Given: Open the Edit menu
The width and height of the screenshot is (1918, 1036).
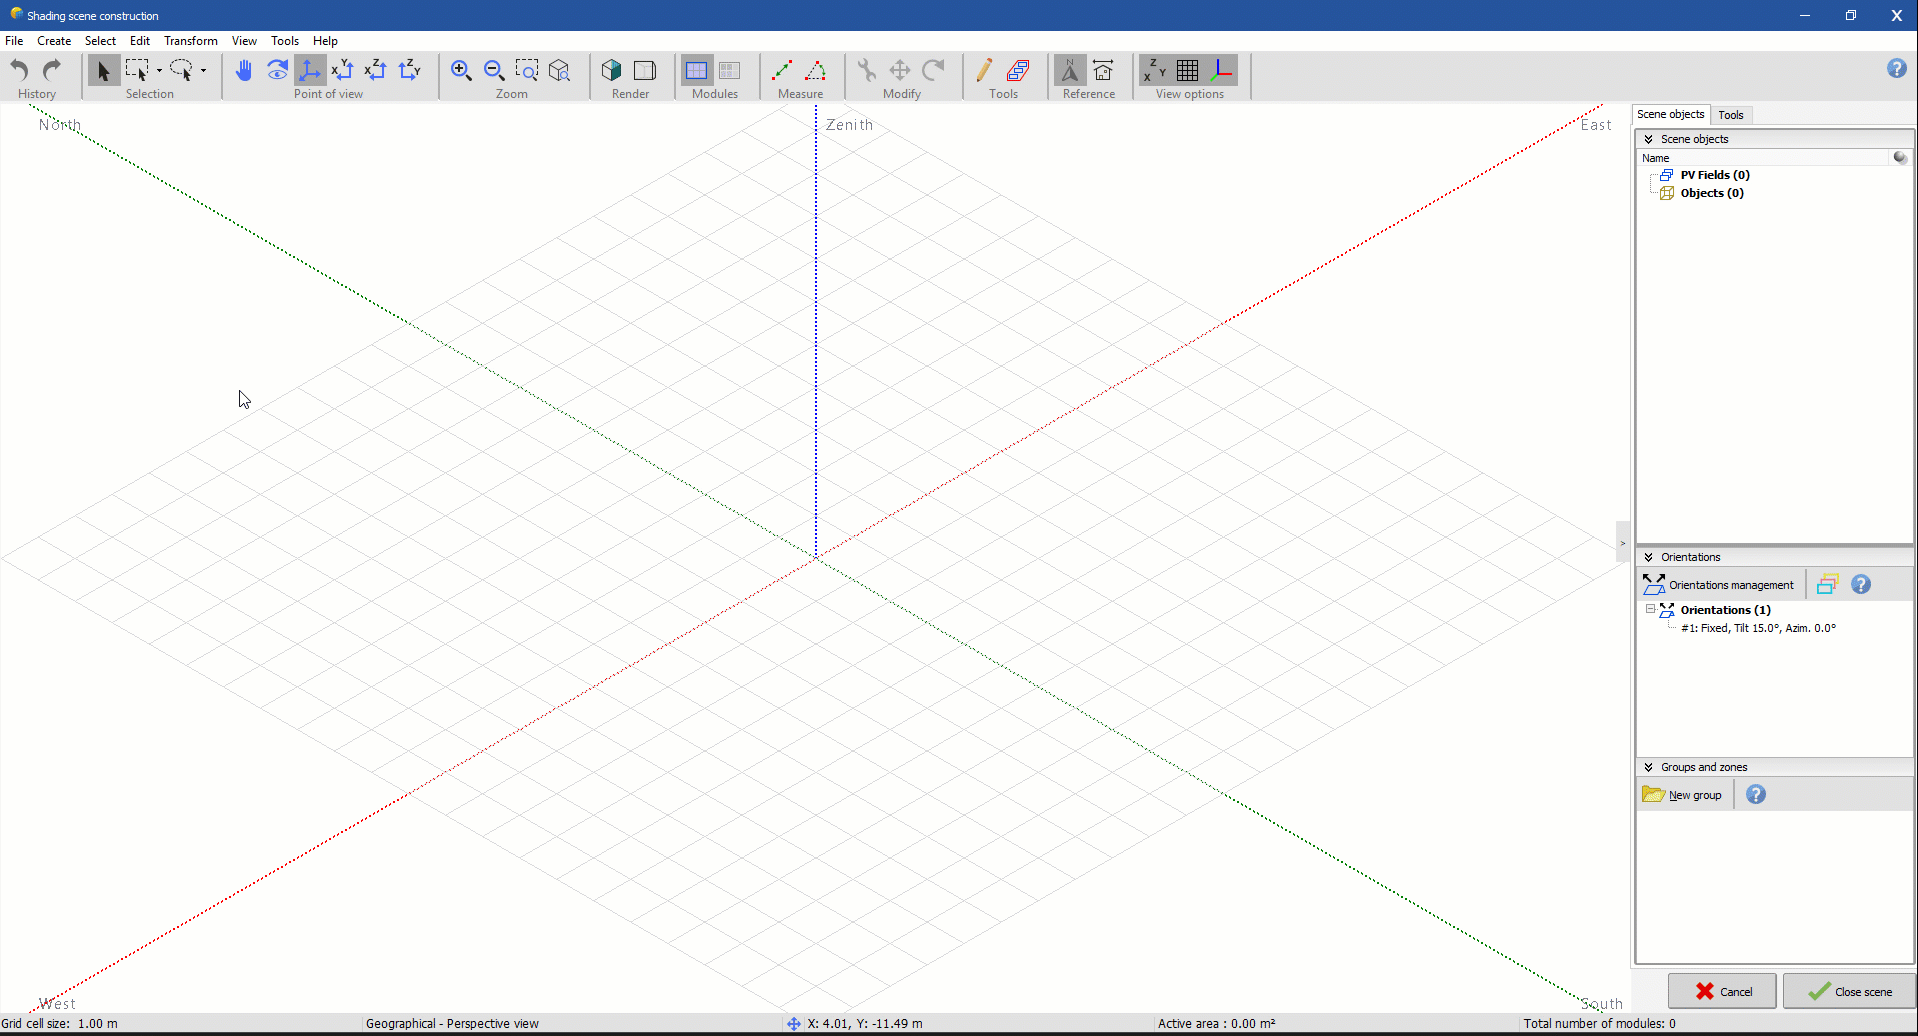Looking at the screenshot, I should (140, 41).
